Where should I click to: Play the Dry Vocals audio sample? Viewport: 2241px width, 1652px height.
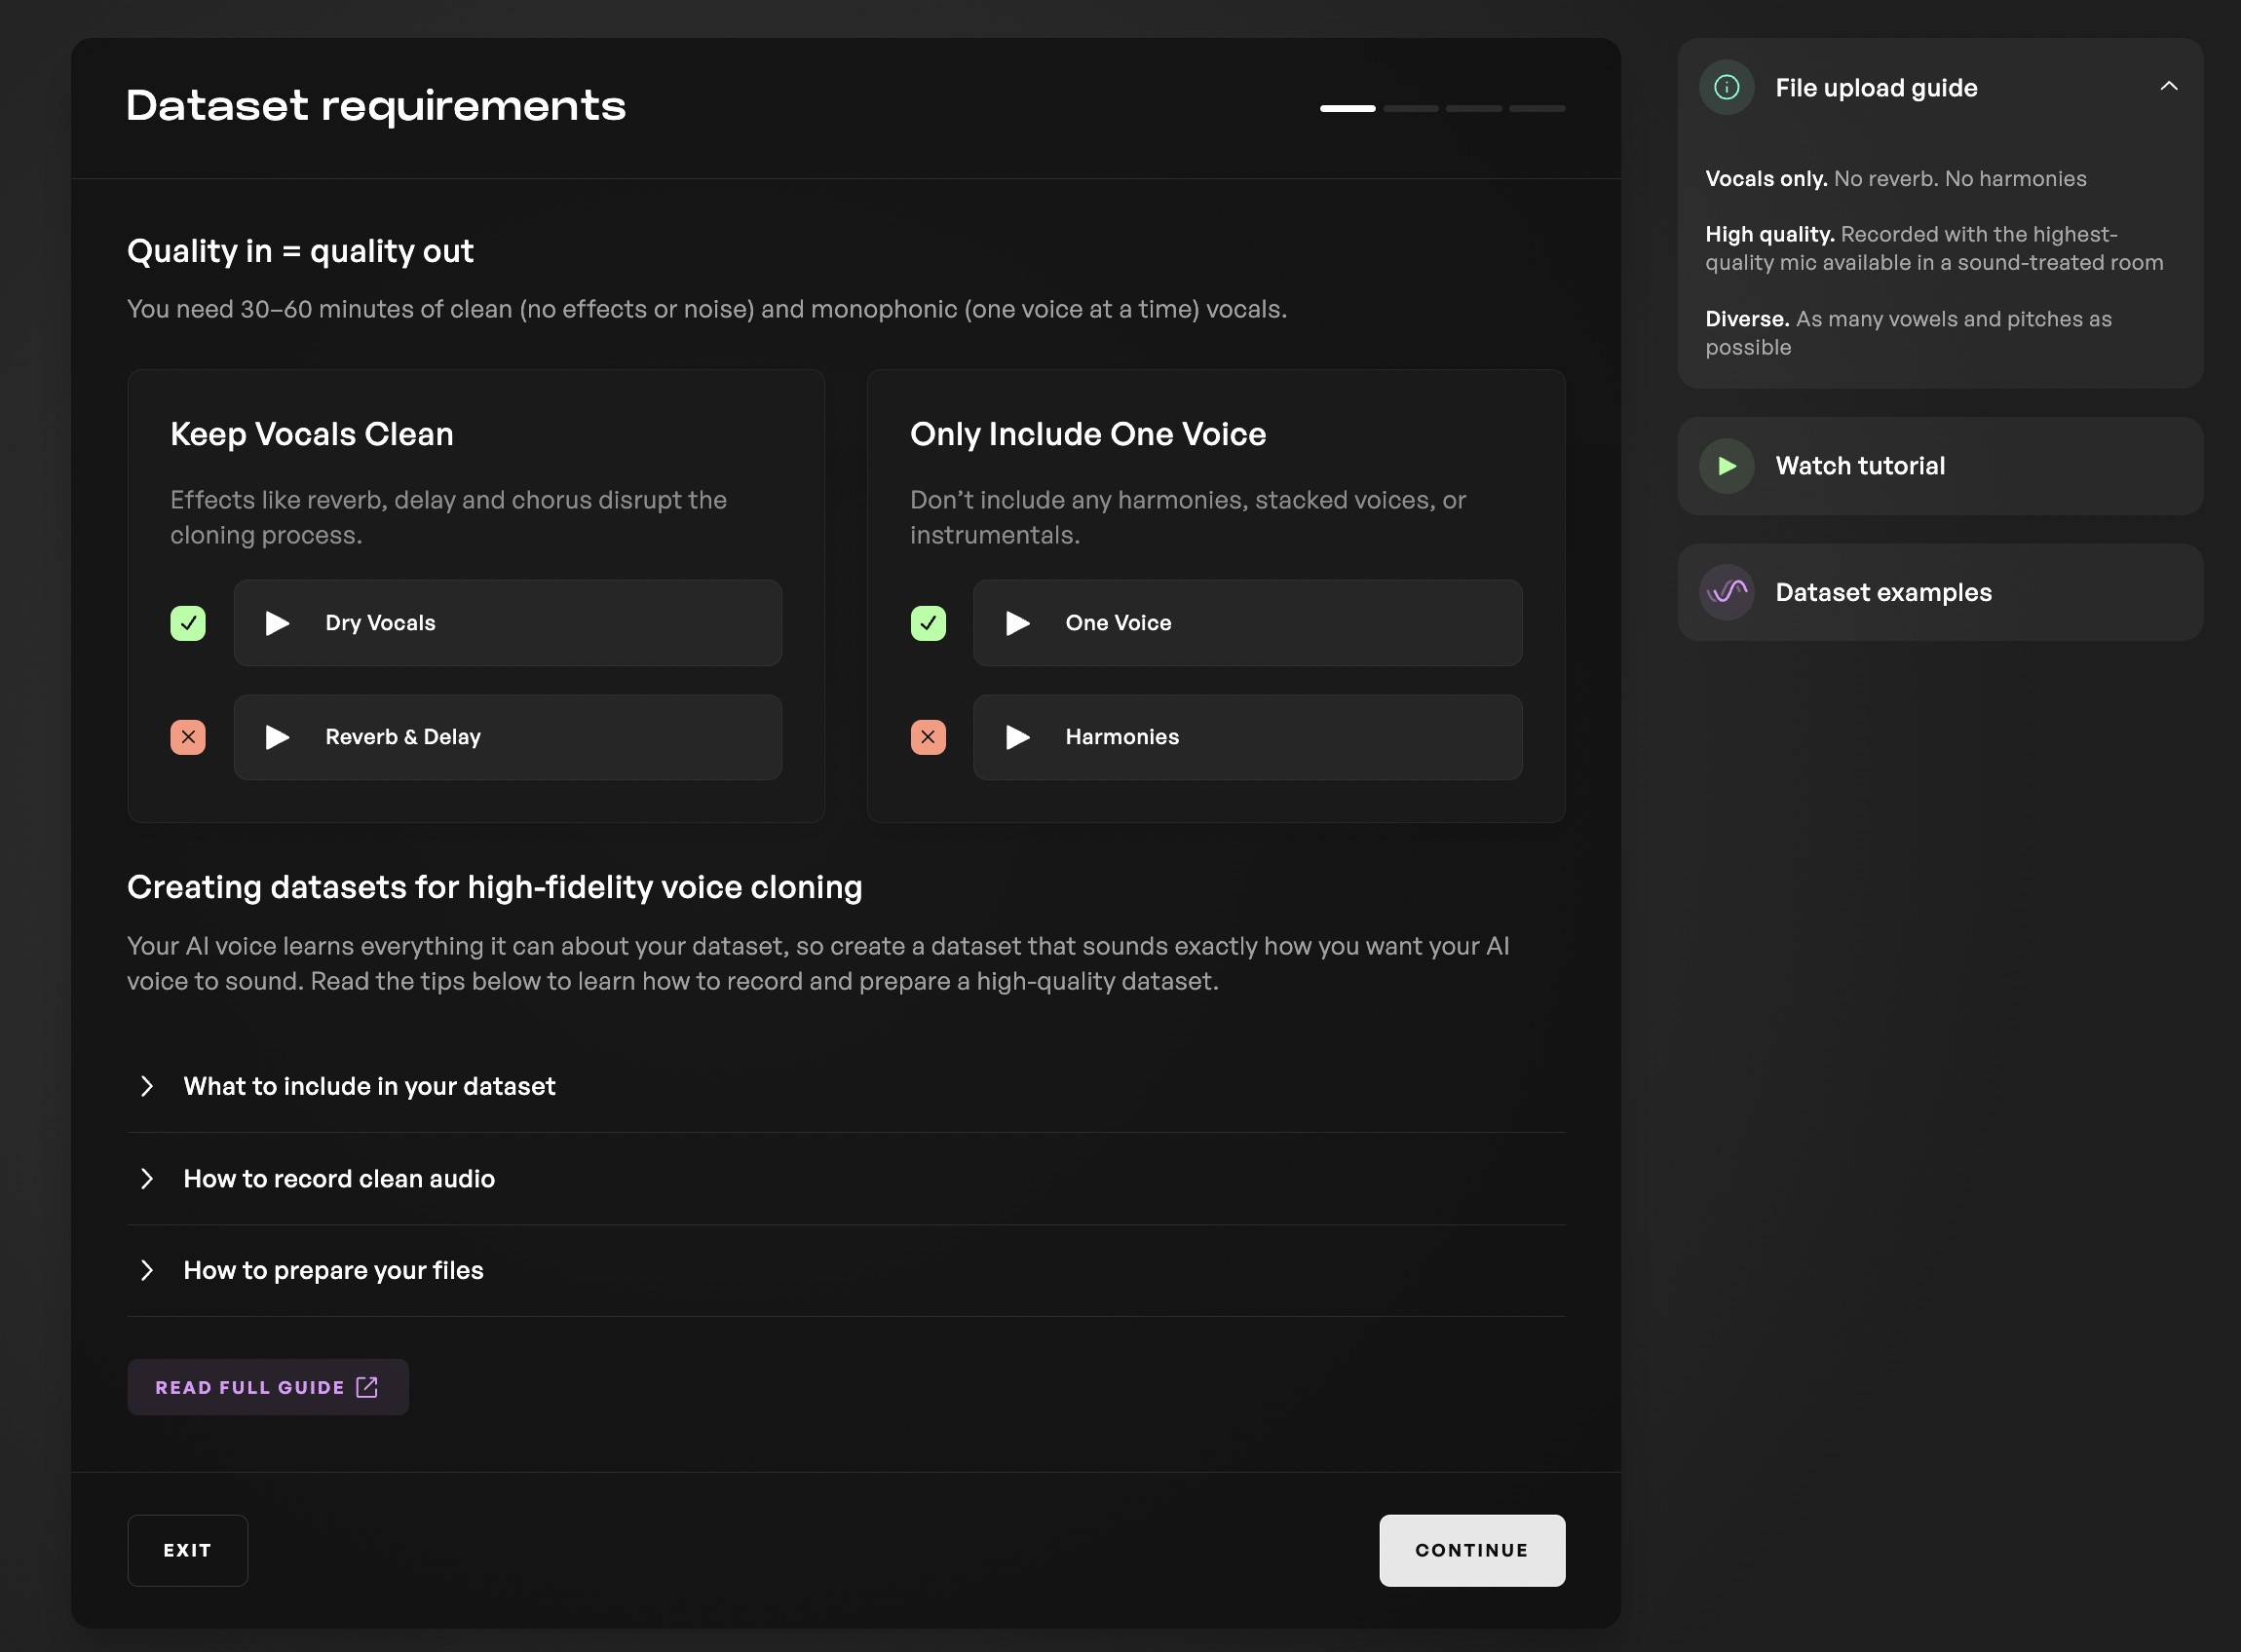point(277,623)
